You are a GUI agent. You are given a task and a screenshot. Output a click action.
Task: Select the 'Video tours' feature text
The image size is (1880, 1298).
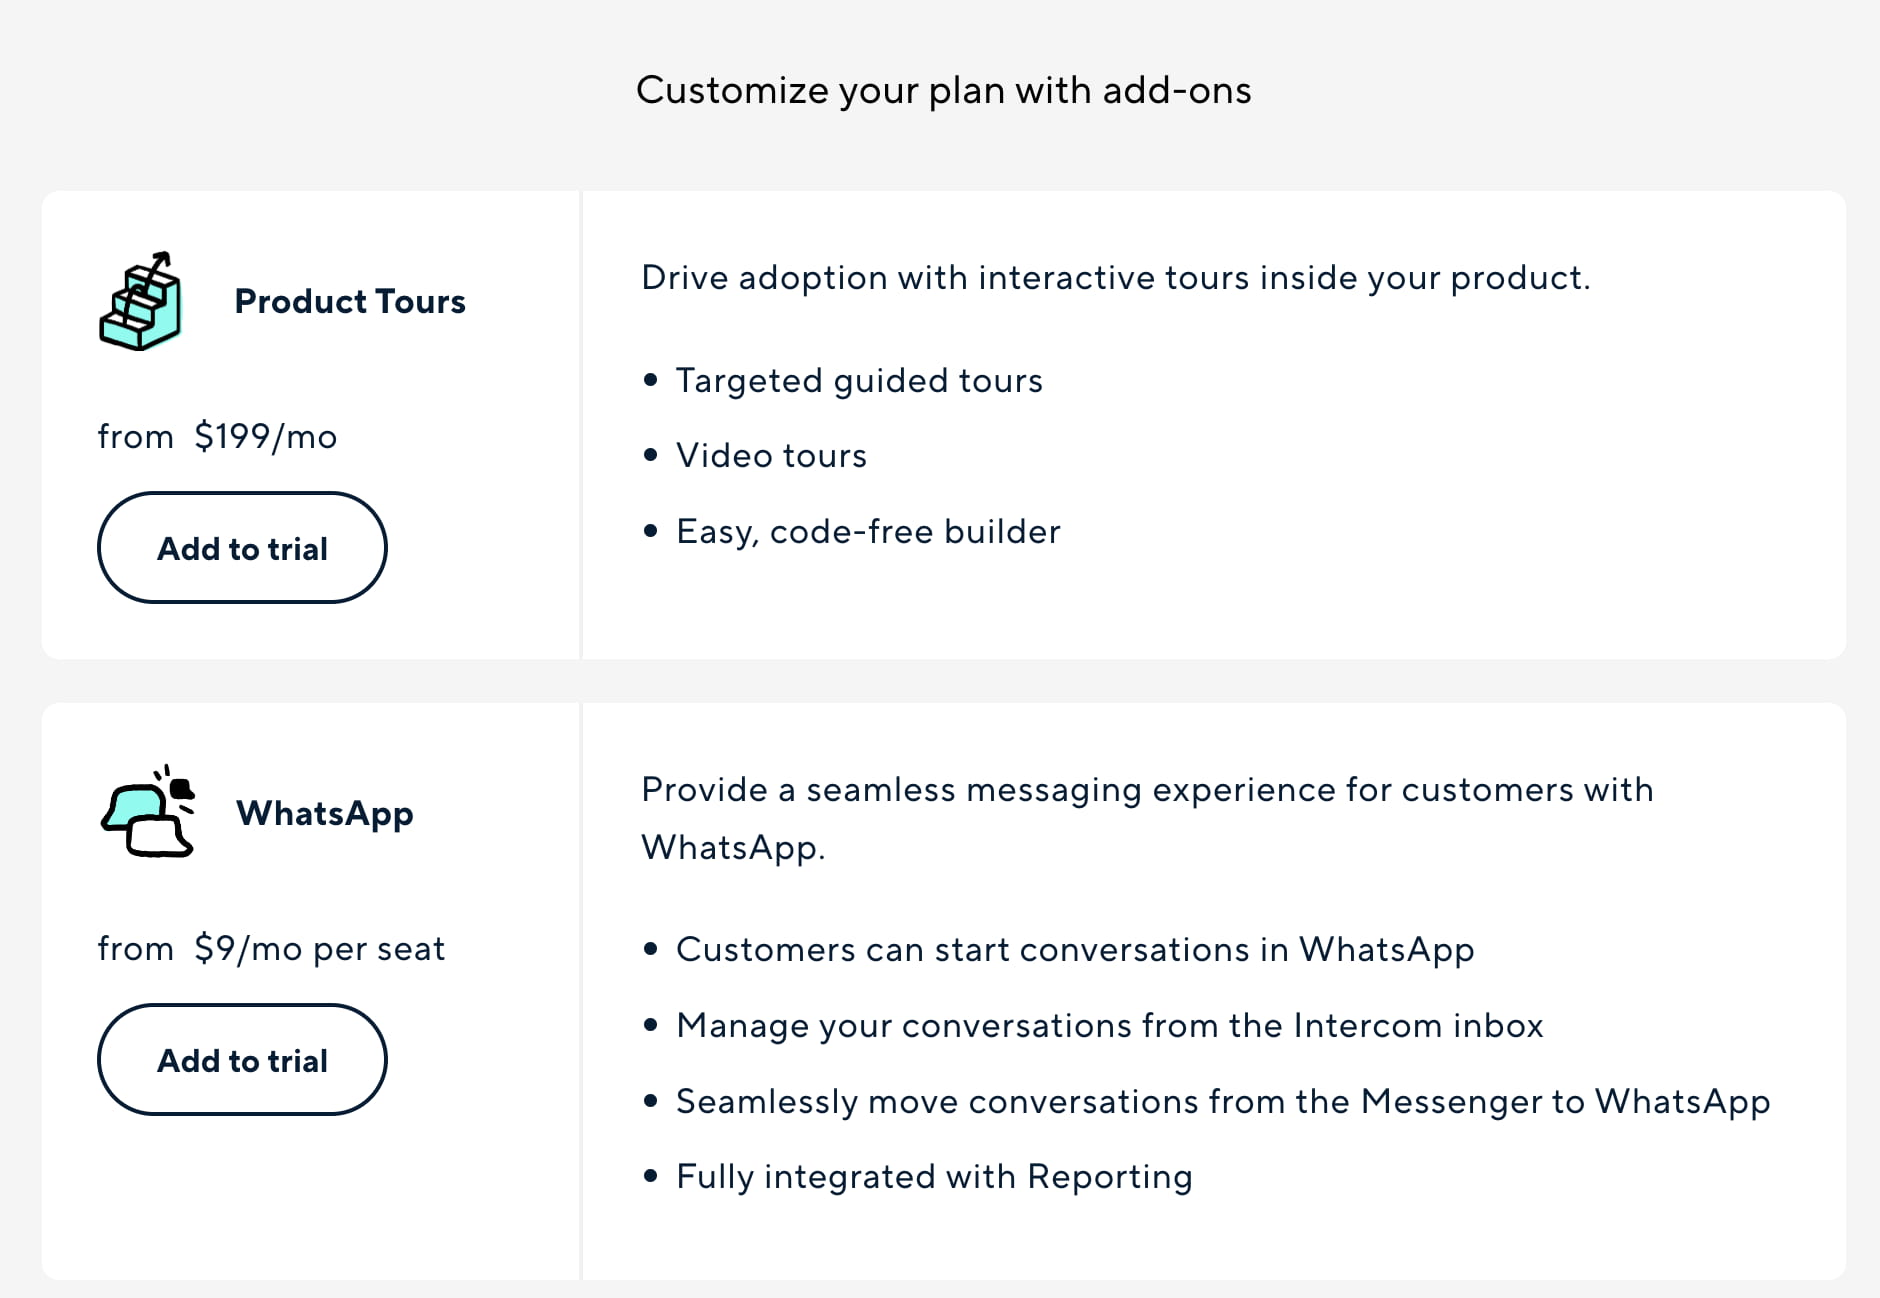pos(771,455)
